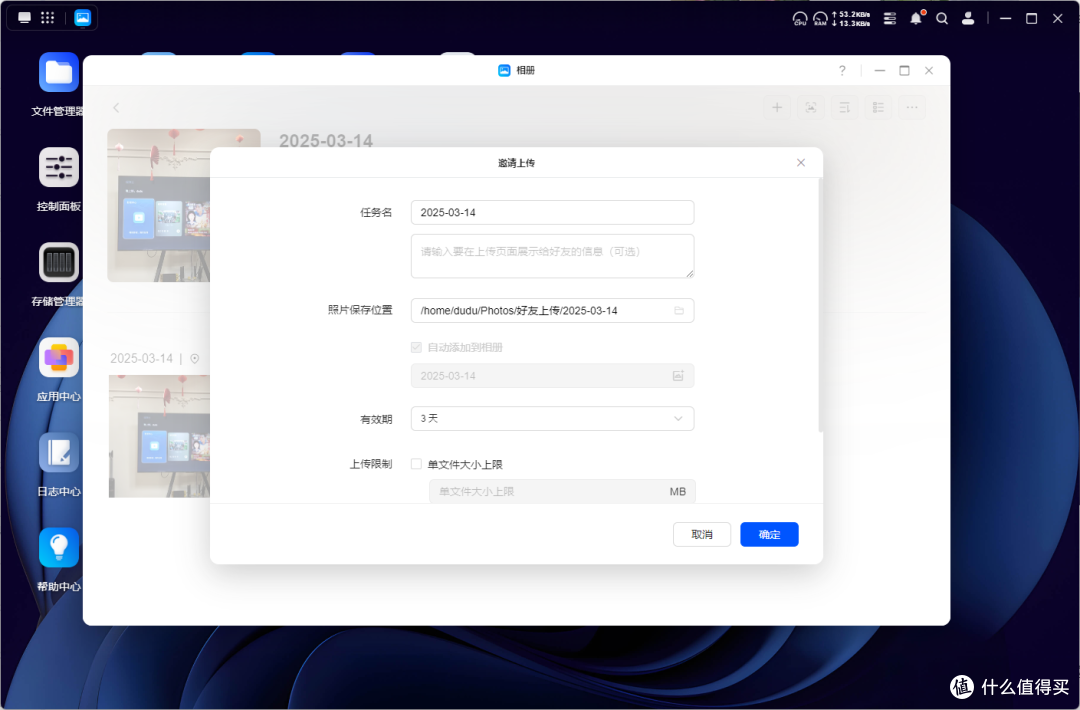Open the notifications bell
Screen dimensions: 1080x710
[916, 19]
